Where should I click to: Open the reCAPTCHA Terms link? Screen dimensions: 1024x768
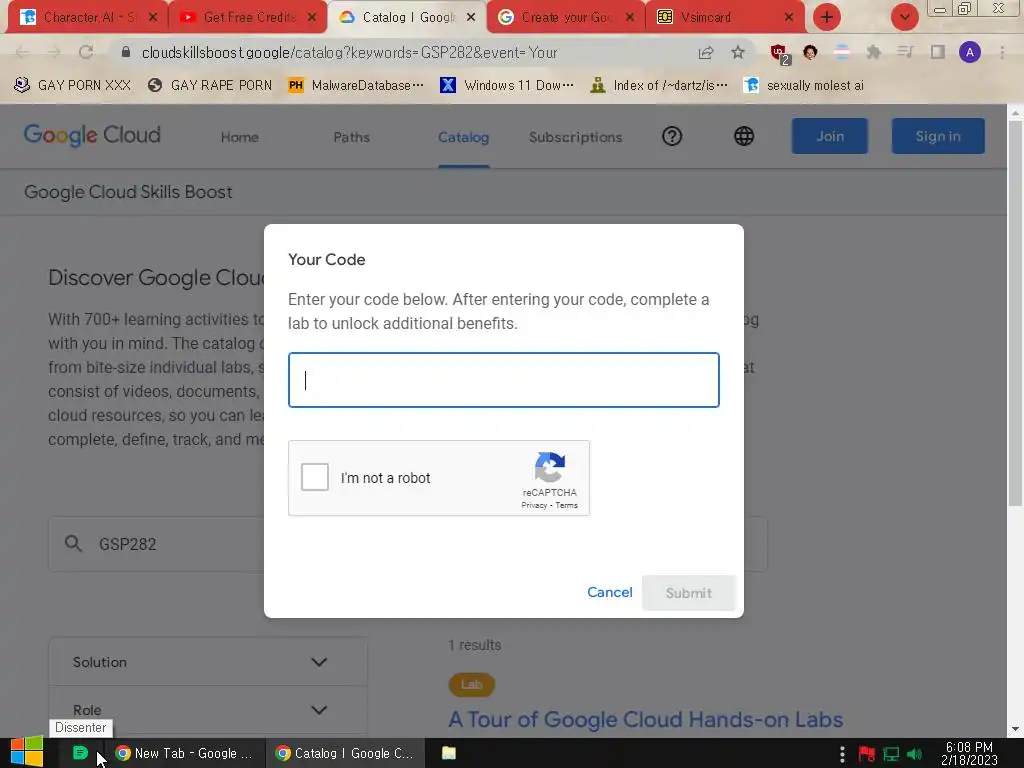tap(566, 505)
